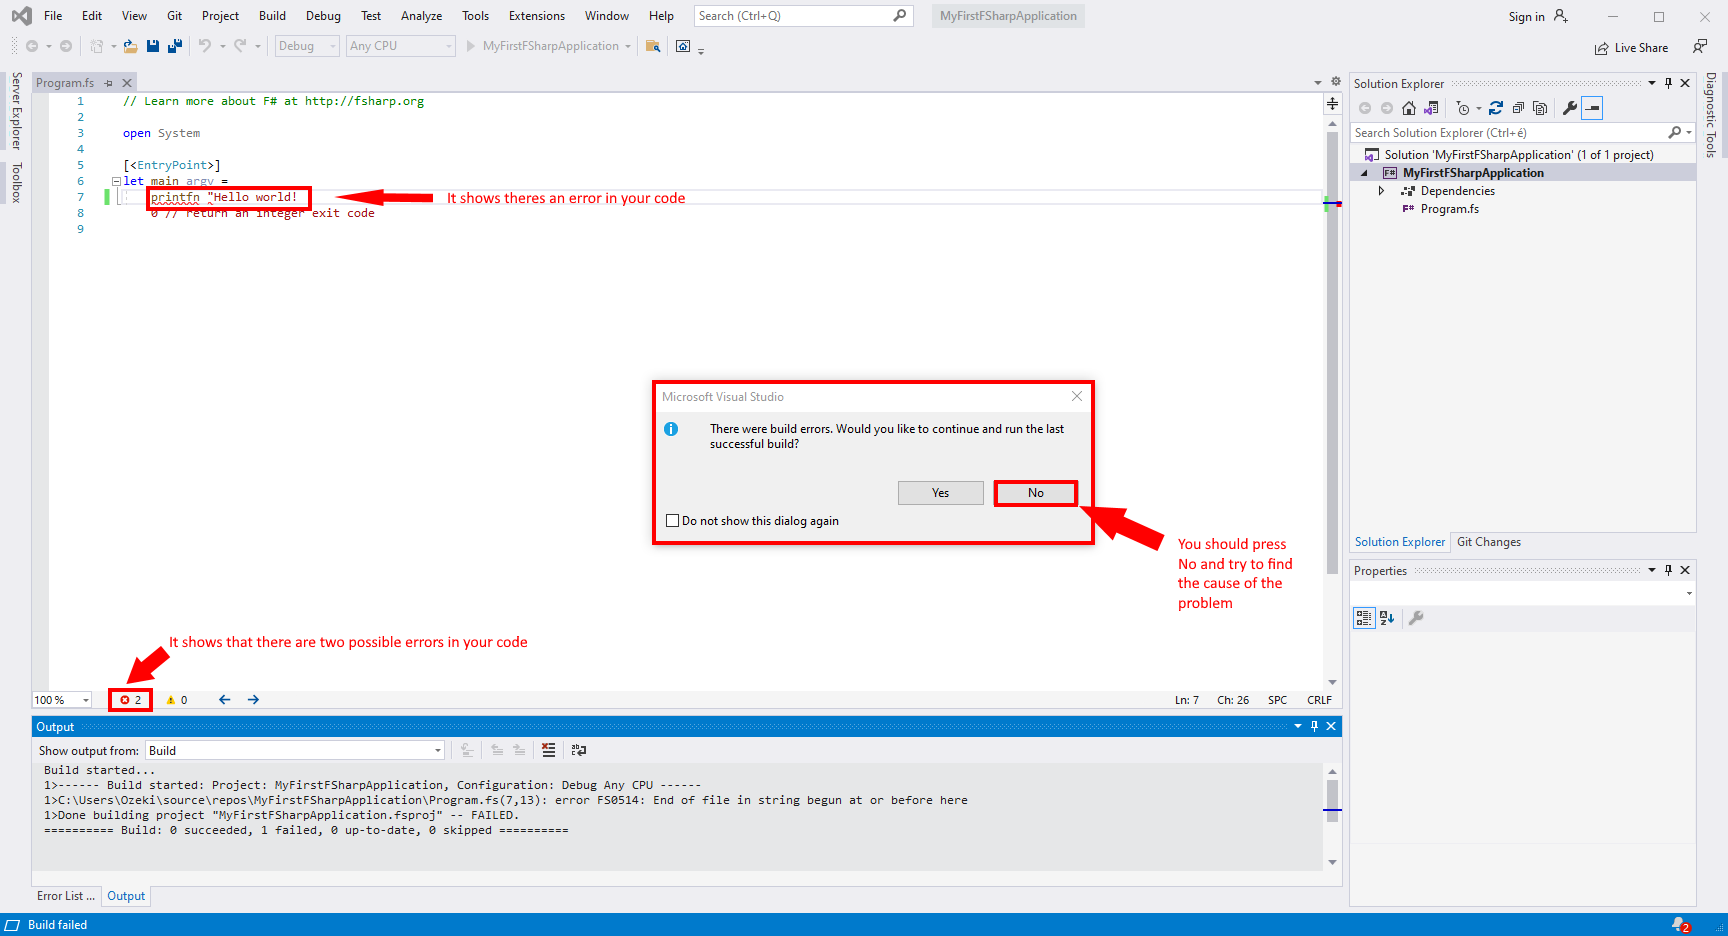Switch to the Git Changes tab
Viewport: 1728px width, 936px height.
pos(1489,542)
